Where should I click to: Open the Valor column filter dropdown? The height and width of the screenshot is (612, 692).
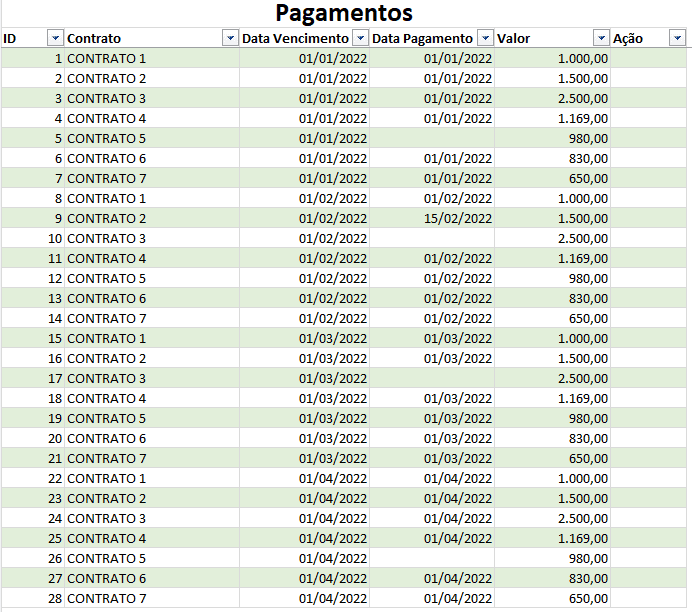coord(601,38)
